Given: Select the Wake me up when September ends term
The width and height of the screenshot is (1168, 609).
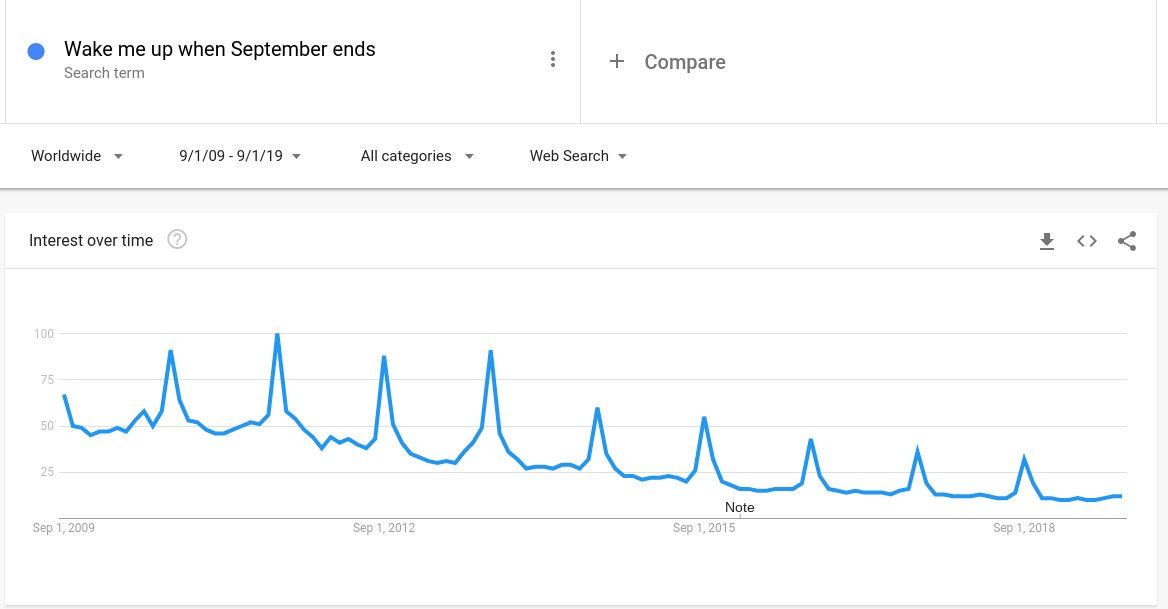Looking at the screenshot, I should 219,49.
